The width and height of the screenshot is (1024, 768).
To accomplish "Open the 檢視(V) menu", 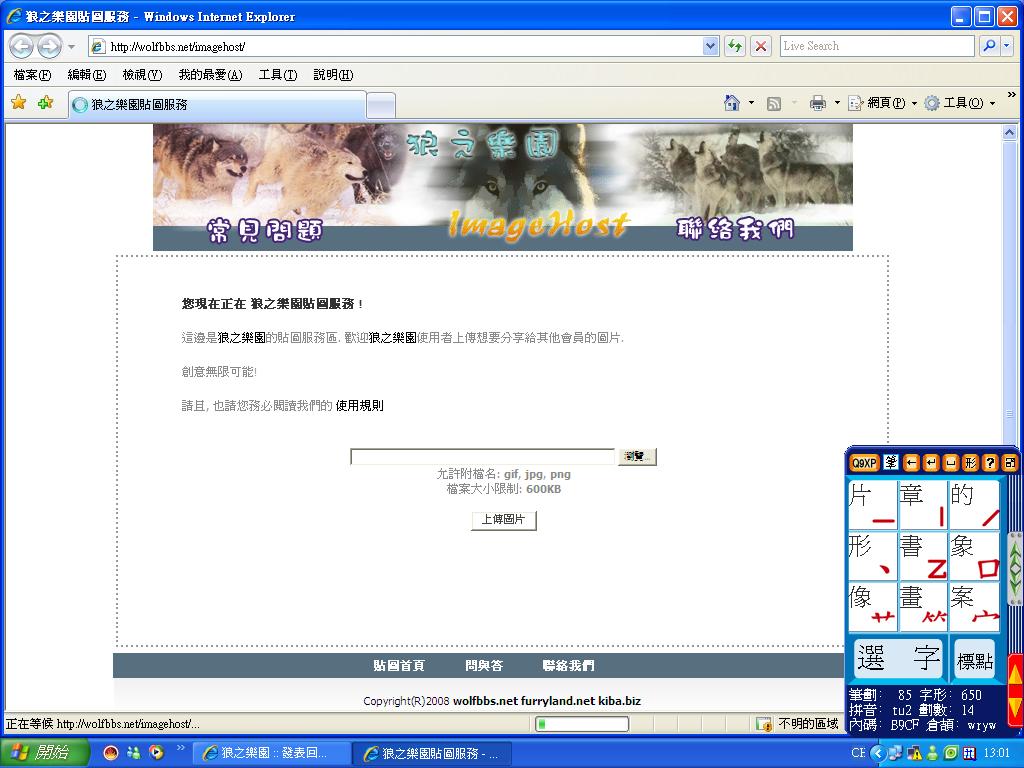I will coord(142,75).
